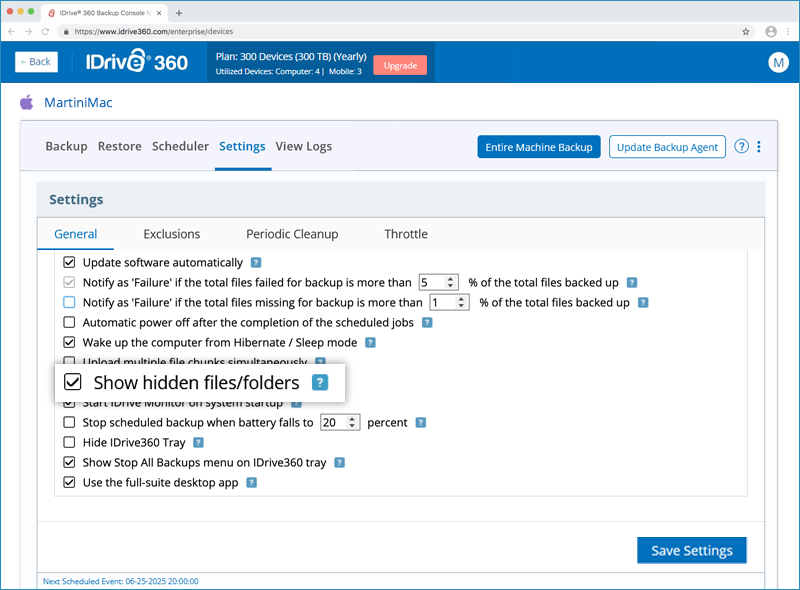
Task: Uncheck Use the full-suite desktop app
Action: click(x=69, y=482)
